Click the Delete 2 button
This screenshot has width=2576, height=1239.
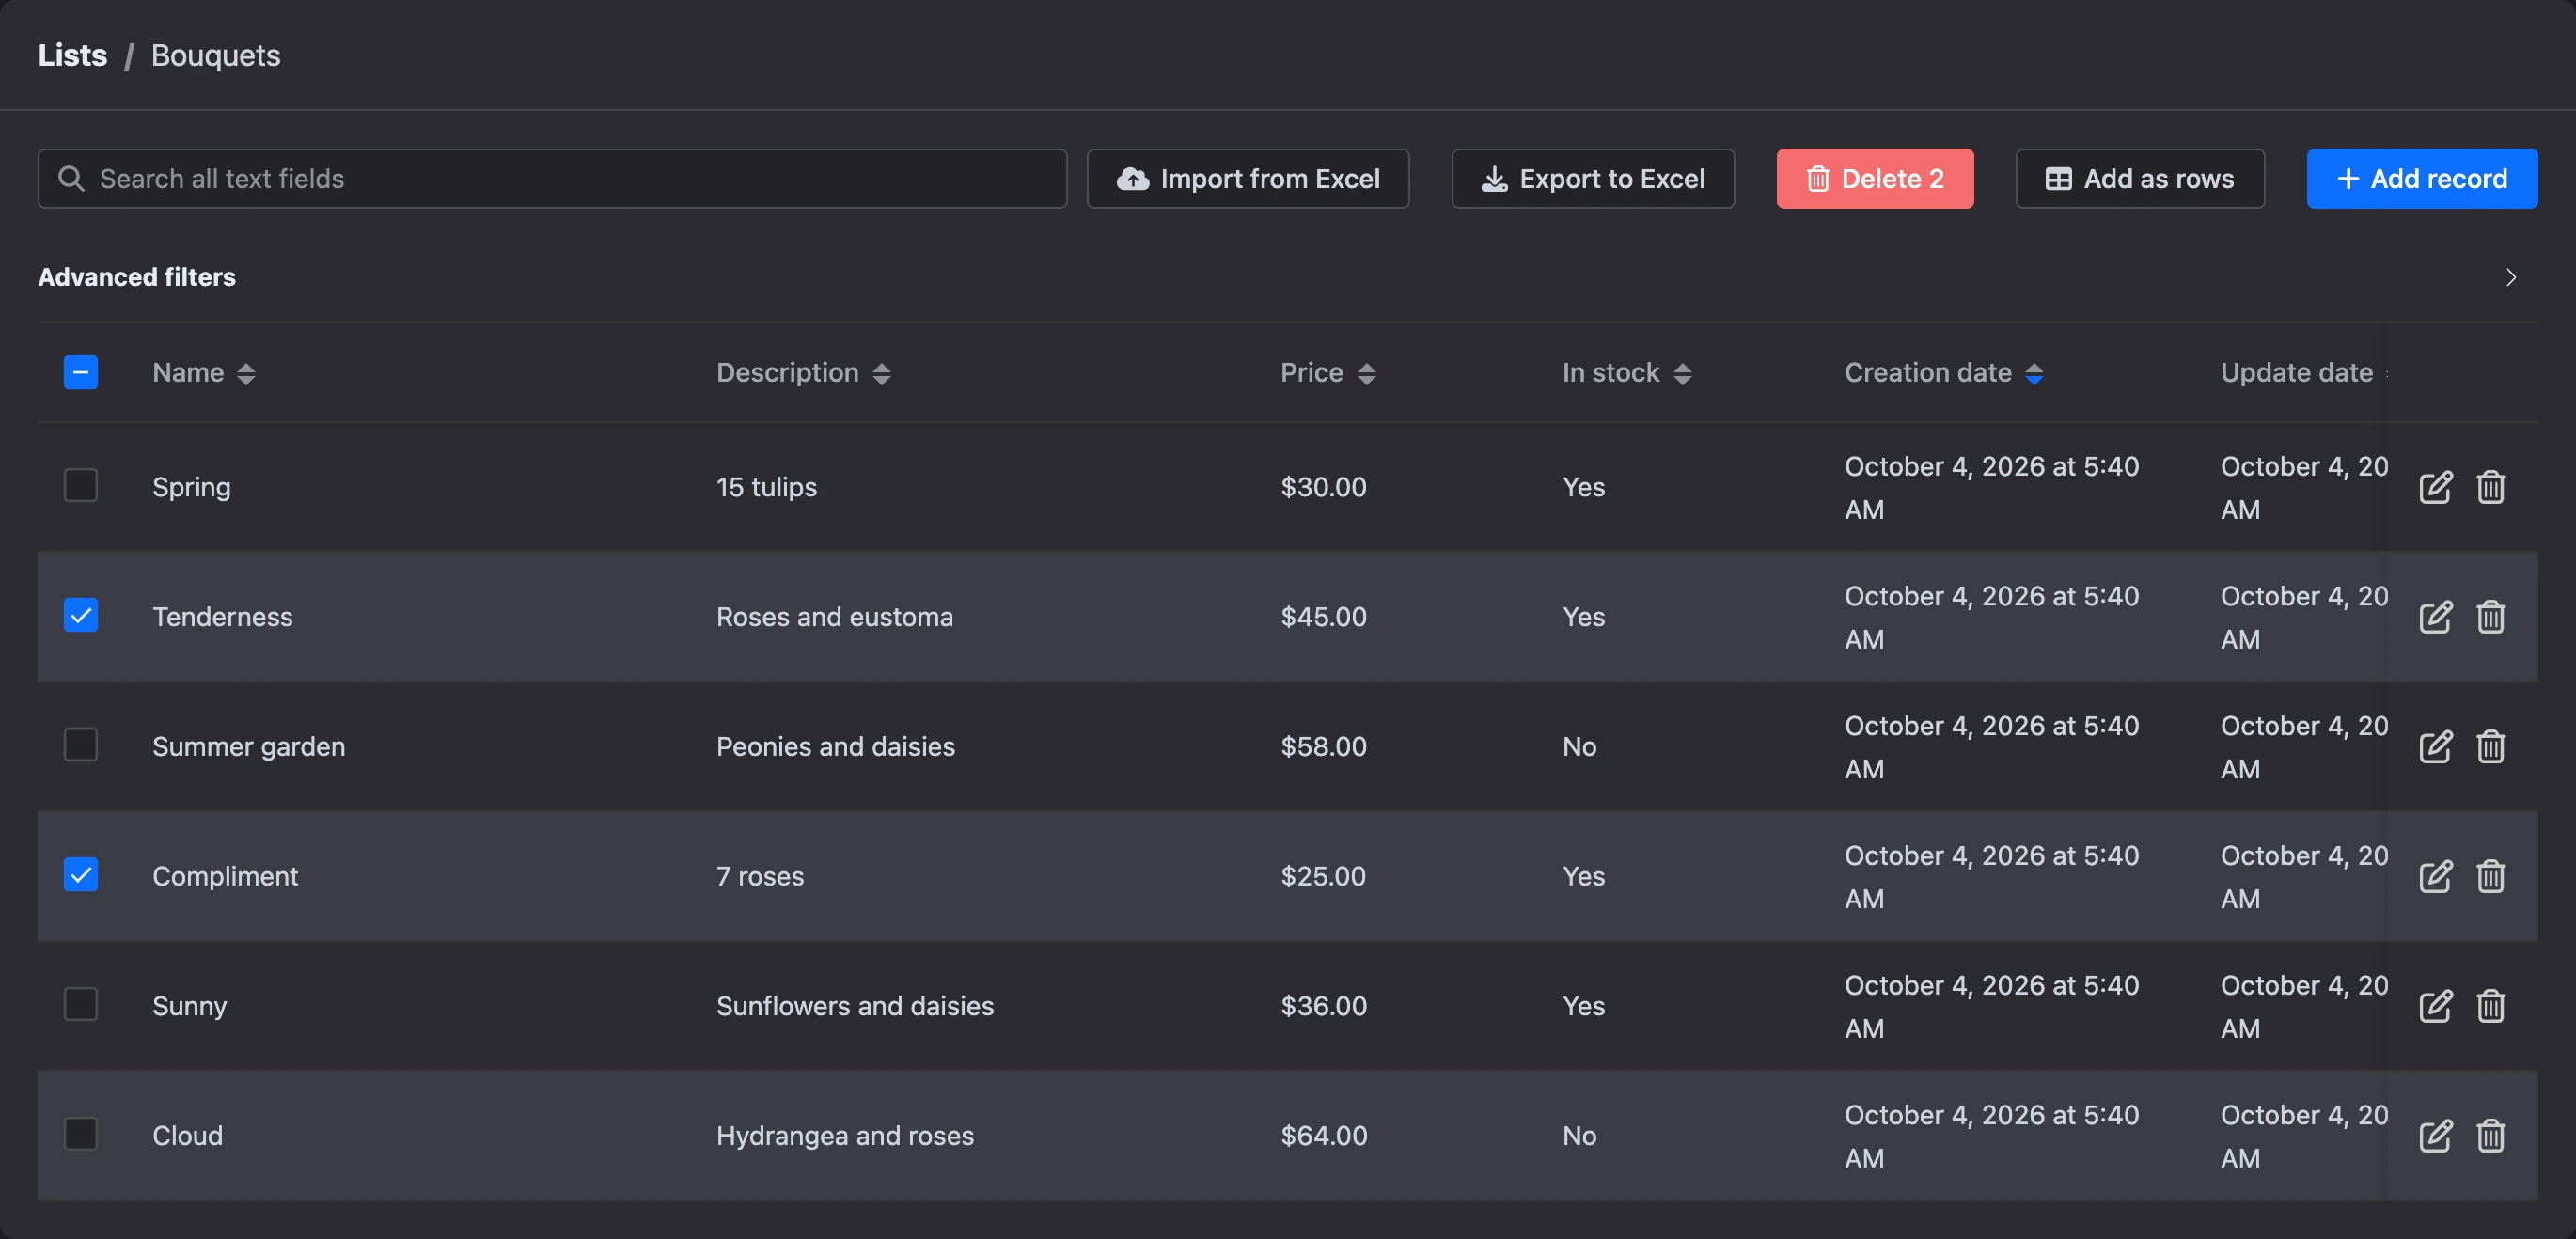[x=1875, y=179]
